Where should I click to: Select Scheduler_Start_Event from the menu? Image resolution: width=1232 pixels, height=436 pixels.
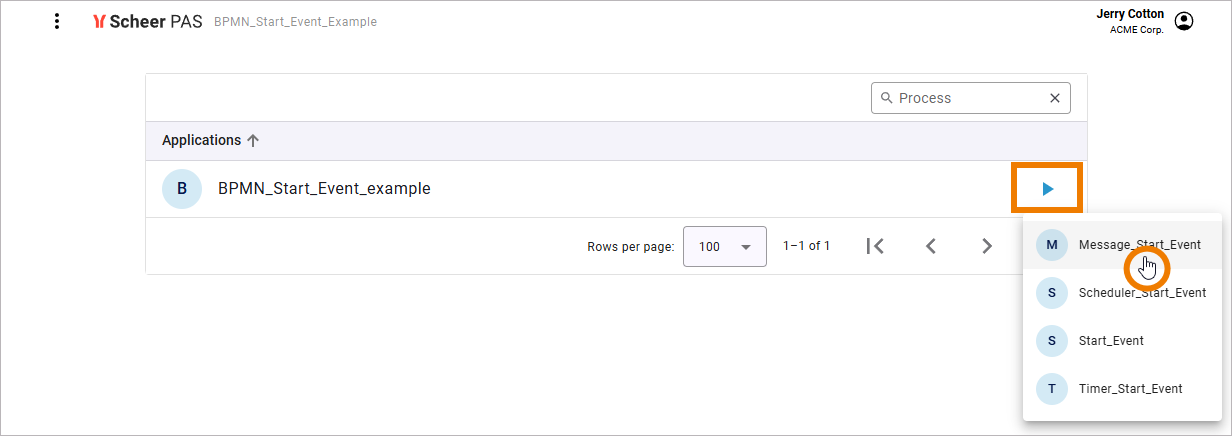click(x=1141, y=293)
